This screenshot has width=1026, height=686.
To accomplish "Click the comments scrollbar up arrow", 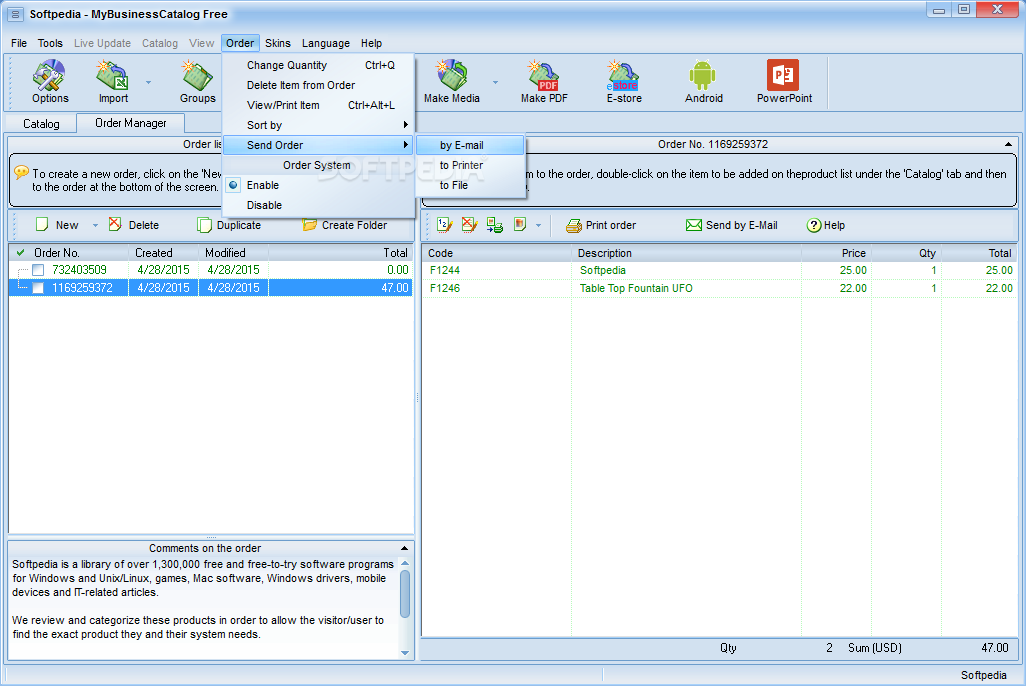I will (405, 563).
